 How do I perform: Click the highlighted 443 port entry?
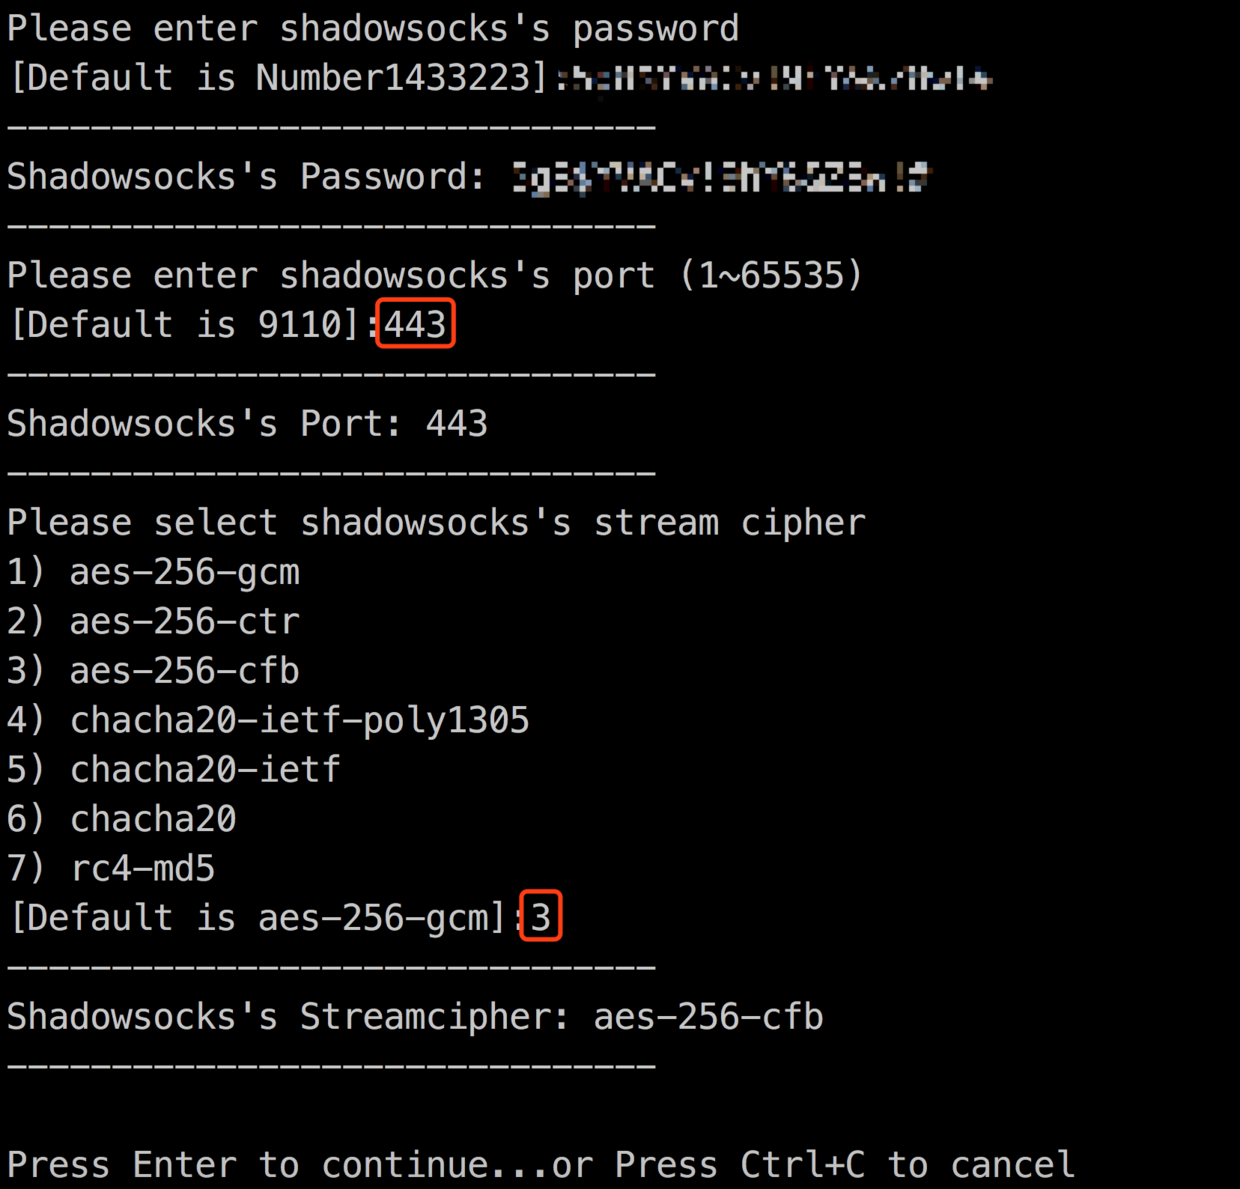click(415, 324)
